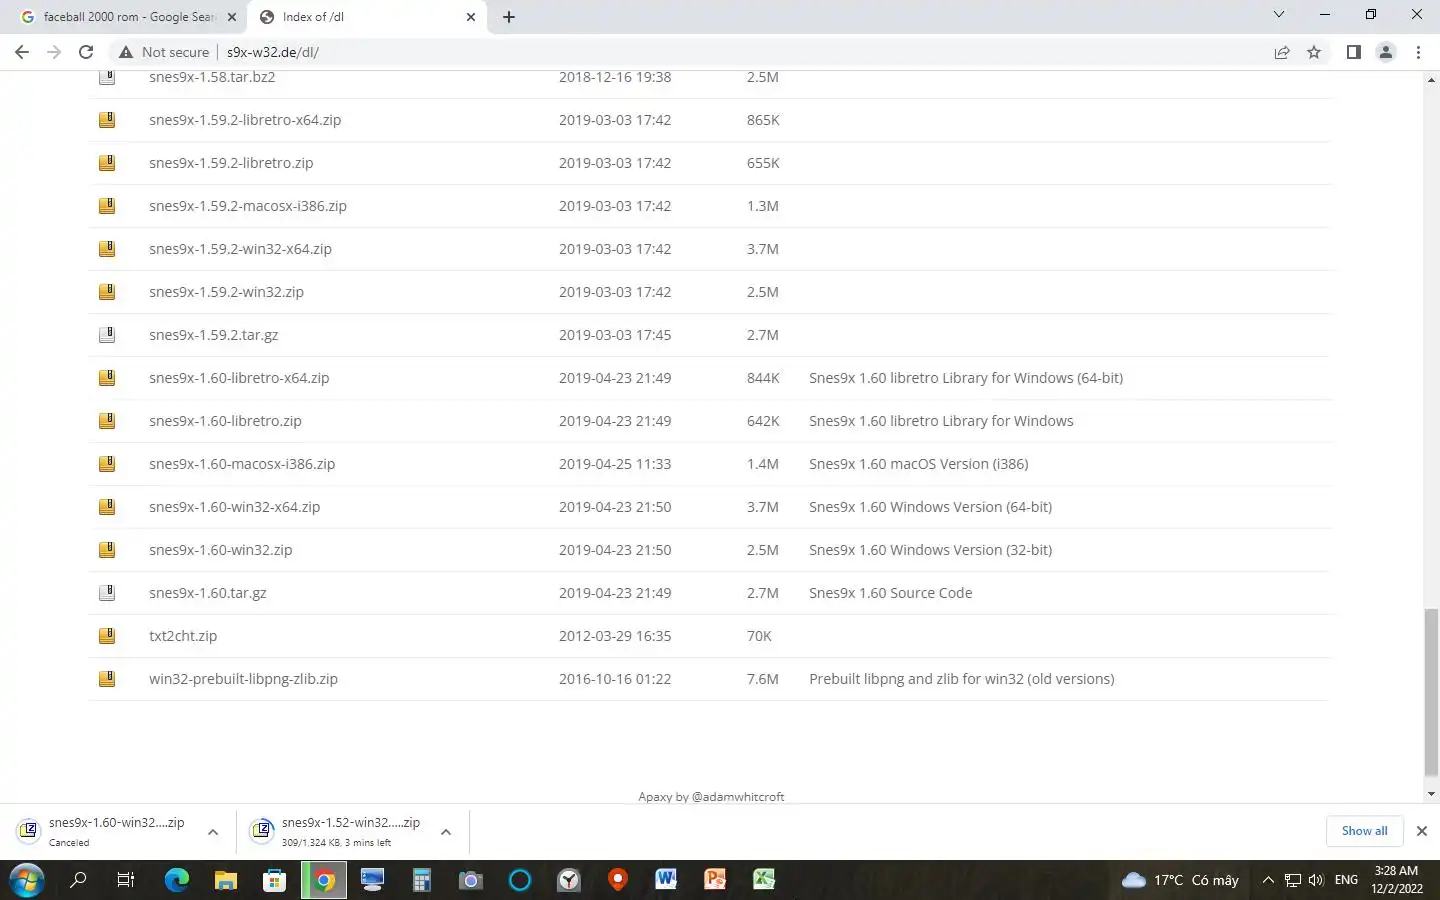The image size is (1440, 900).
Task: Open PowerPoint from the taskbar
Action: (715, 880)
